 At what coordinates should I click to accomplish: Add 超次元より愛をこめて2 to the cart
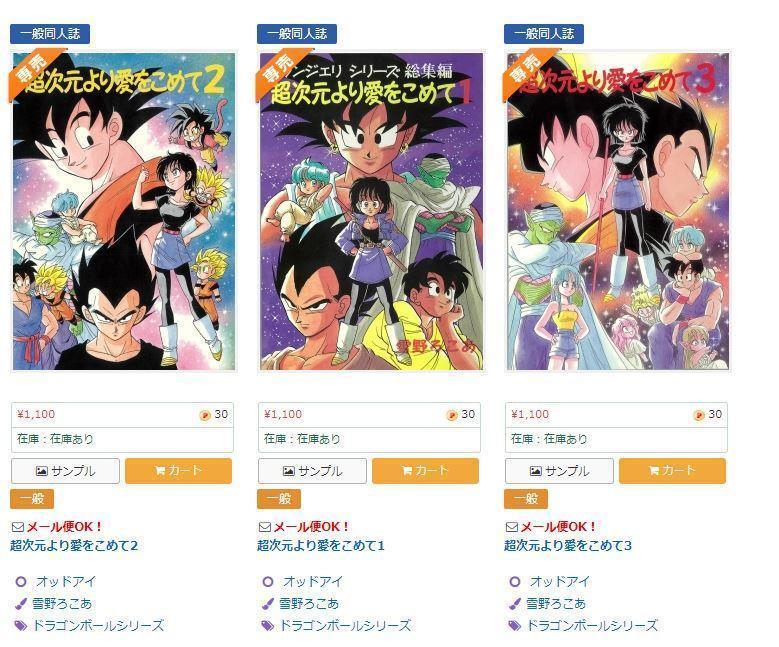(x=178, y=471)
